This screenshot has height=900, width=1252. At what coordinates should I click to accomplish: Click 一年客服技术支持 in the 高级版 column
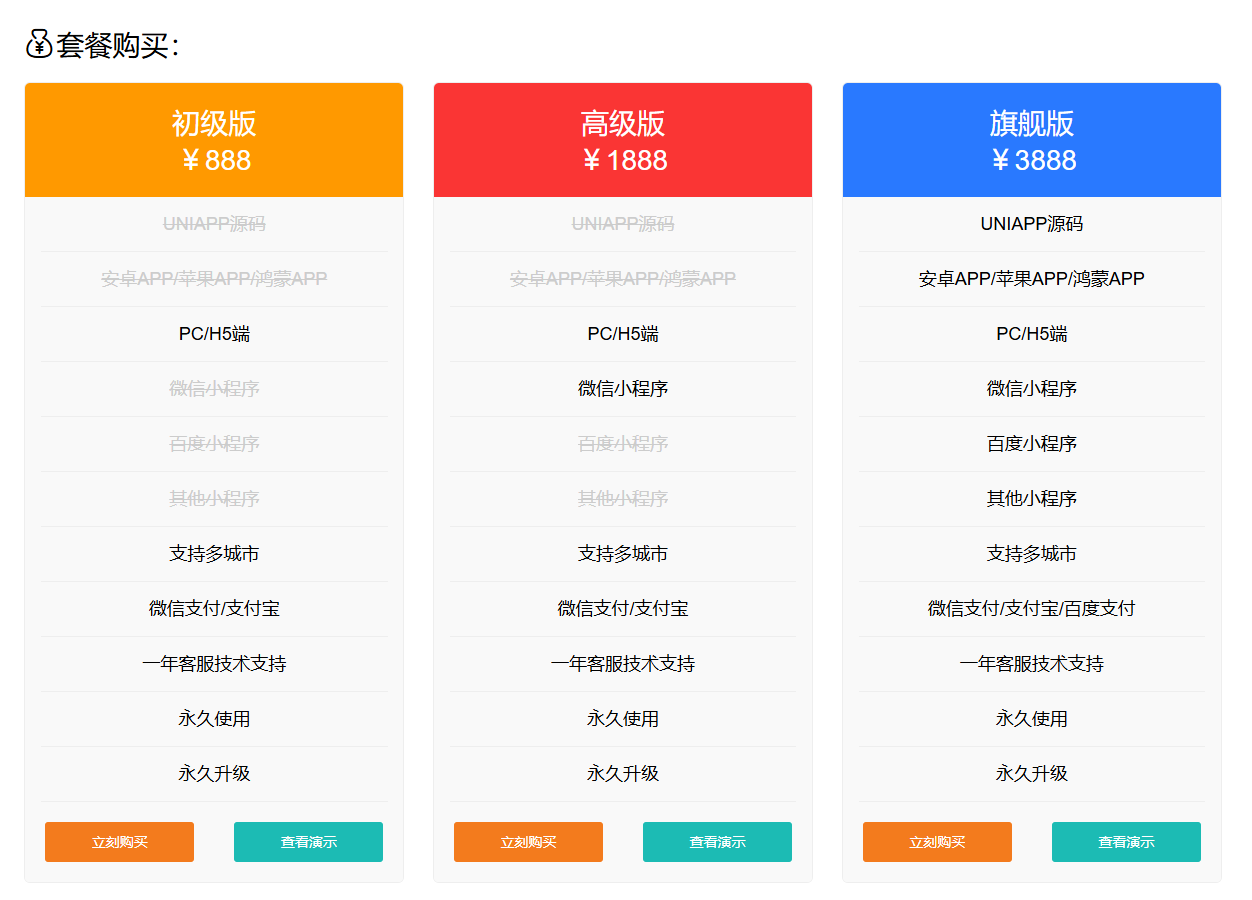pos(623,664)
